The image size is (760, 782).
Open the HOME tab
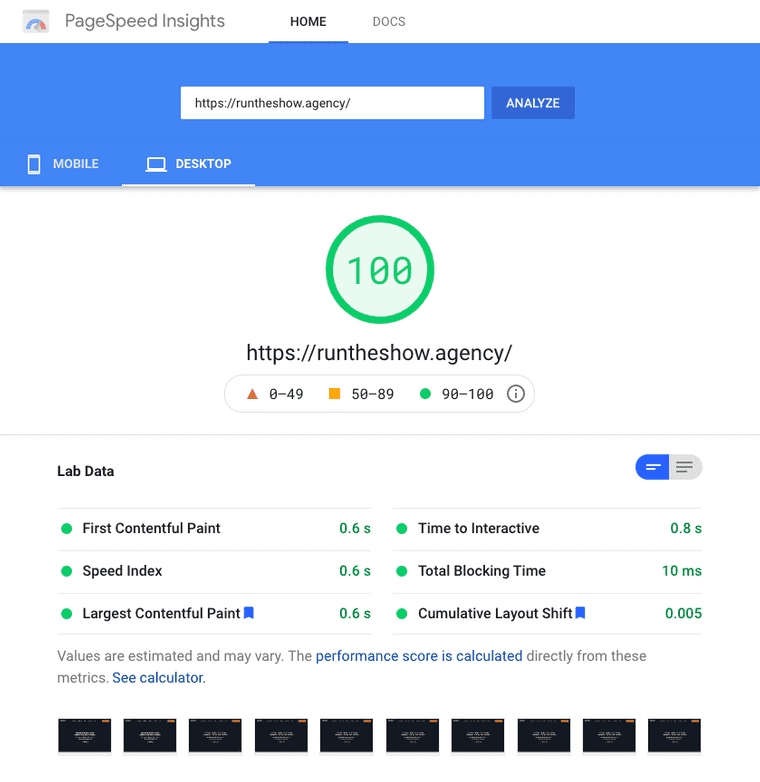(308, 21)
